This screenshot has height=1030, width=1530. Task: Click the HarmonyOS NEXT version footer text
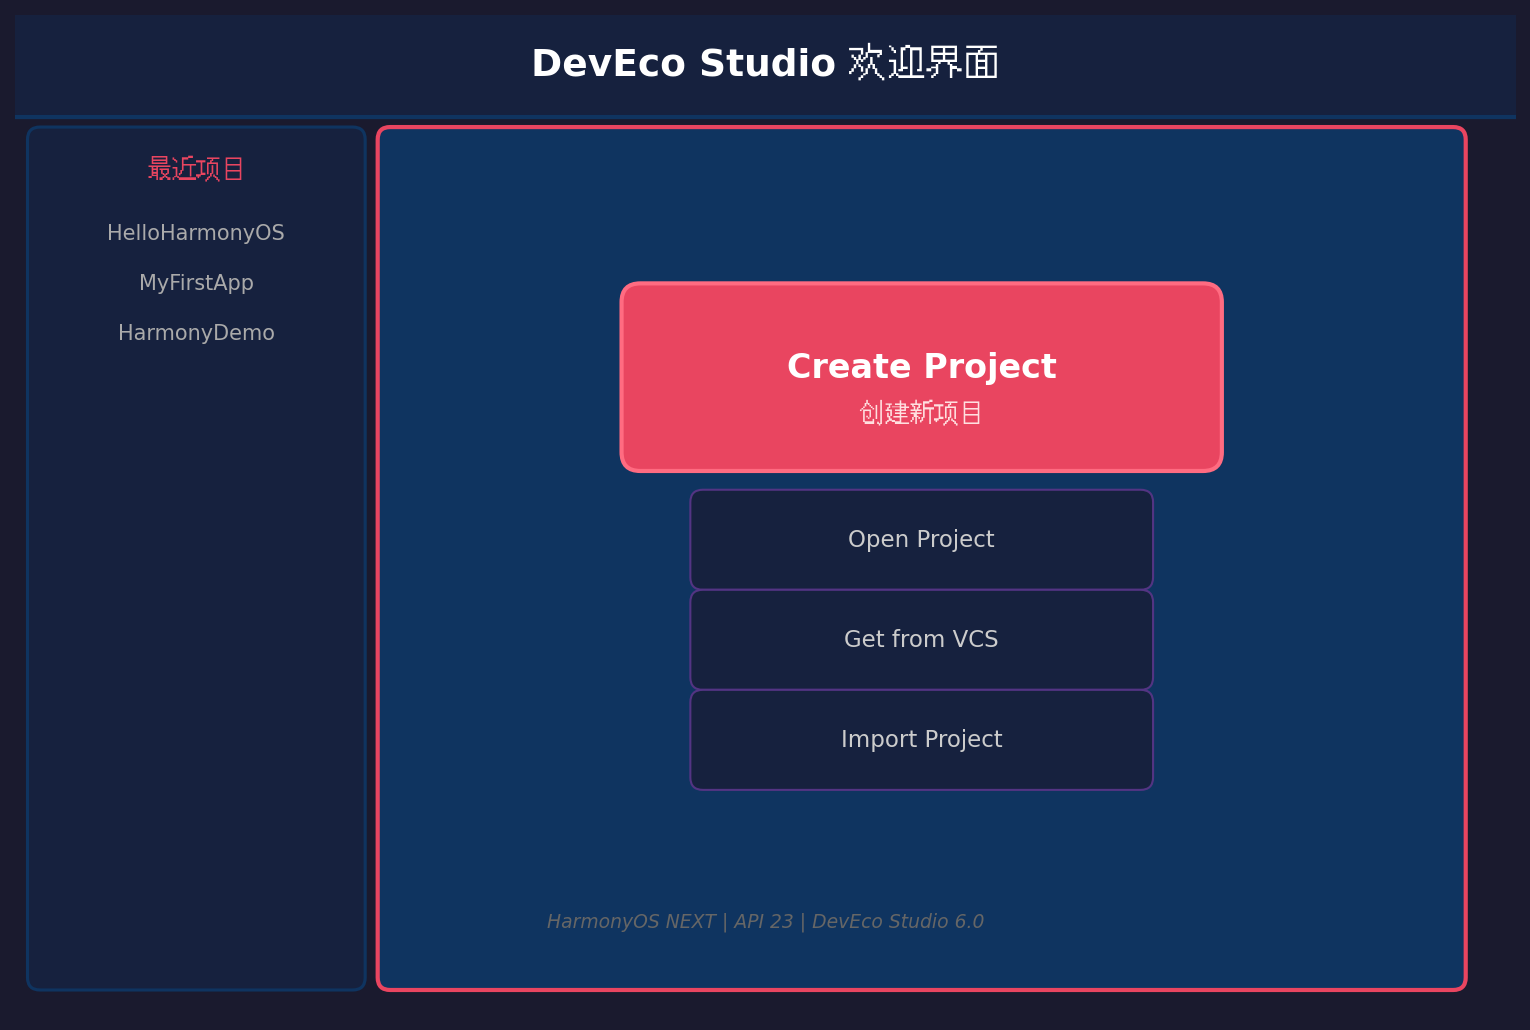[x=765, y=922]
